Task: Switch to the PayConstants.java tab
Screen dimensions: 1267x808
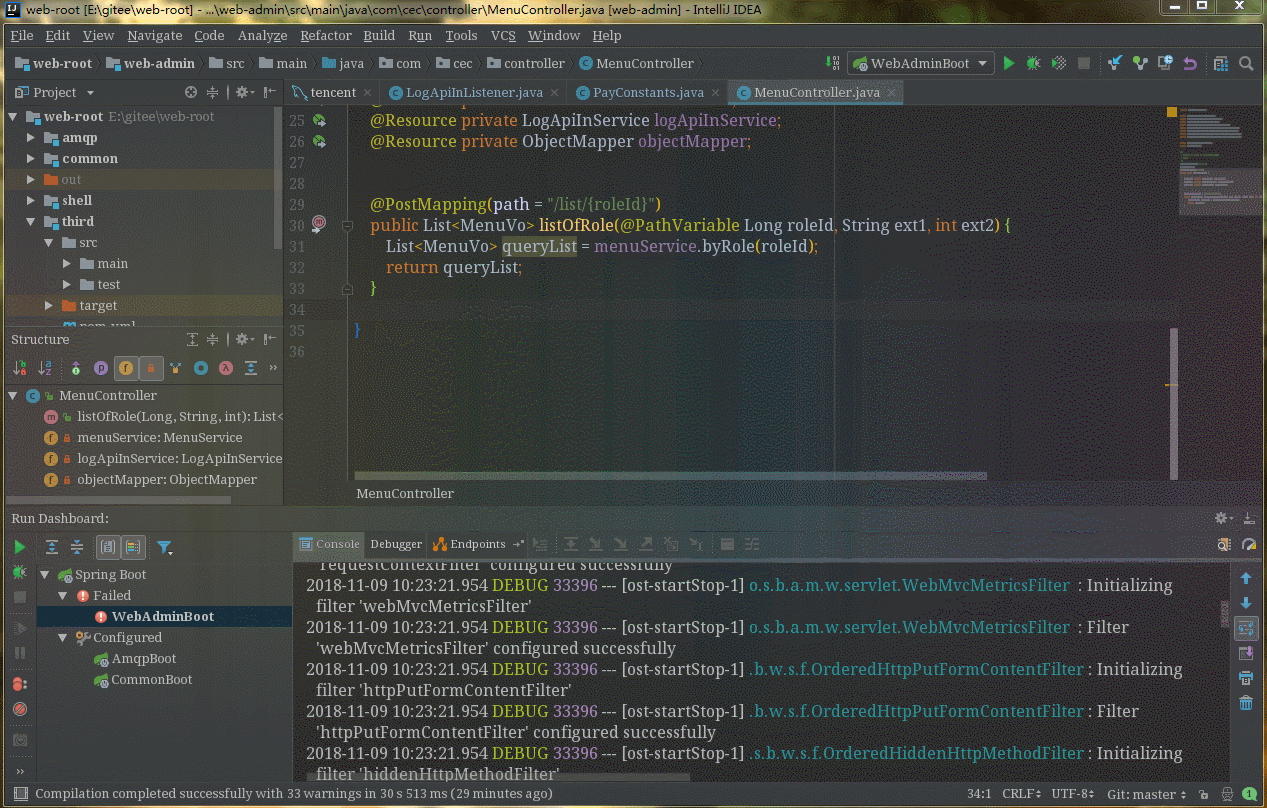Action: [x=648, y=92]
